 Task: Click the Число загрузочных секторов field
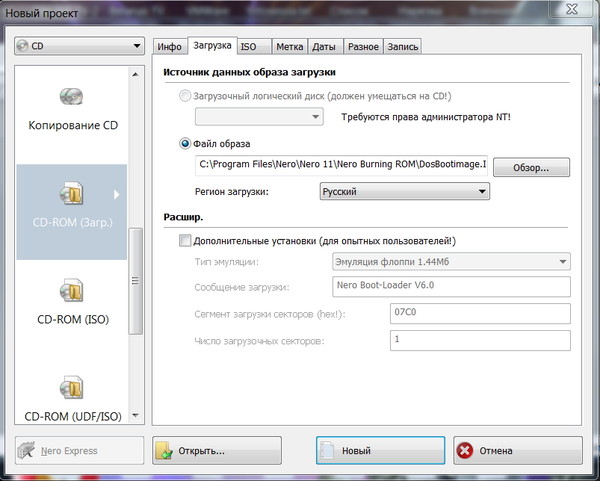(x=480, y=340)
